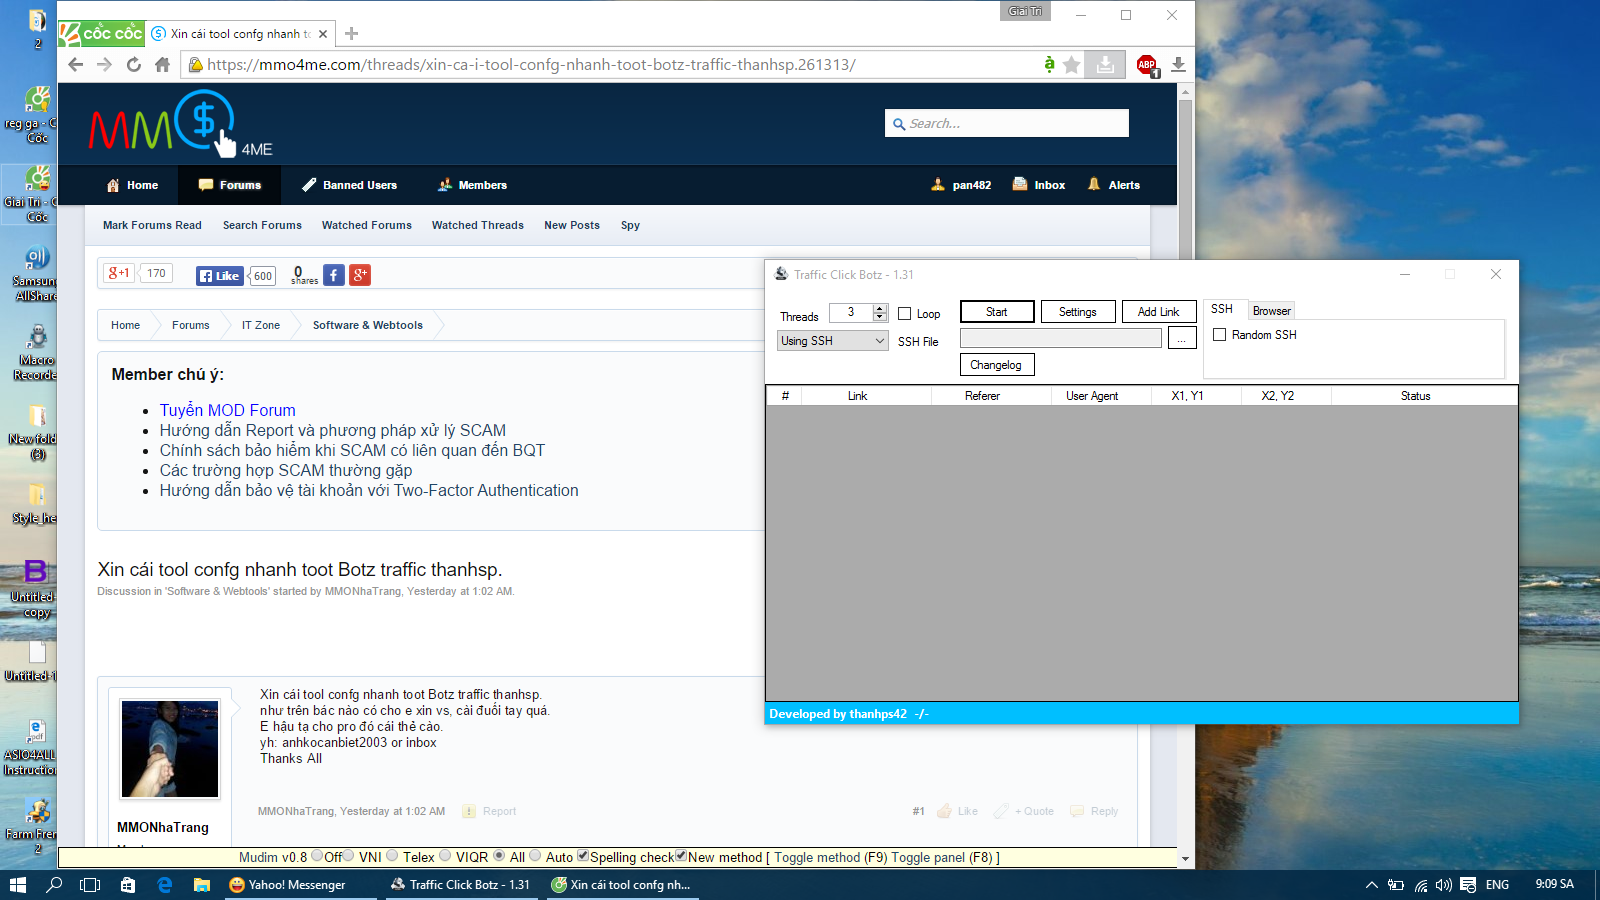
Task: Browse for SSH file with the ... button
Action: tap(1182, 339)
